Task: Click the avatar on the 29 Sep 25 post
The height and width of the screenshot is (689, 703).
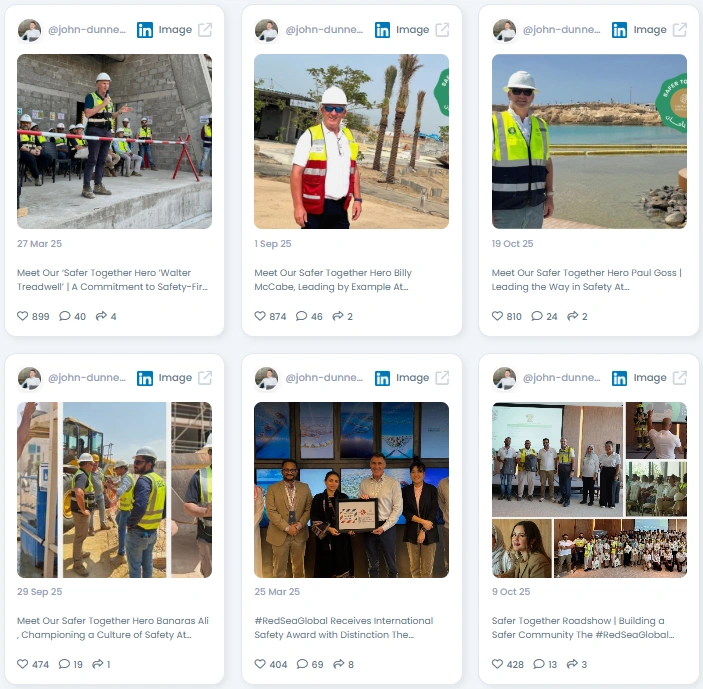Action: click(30, 378)
